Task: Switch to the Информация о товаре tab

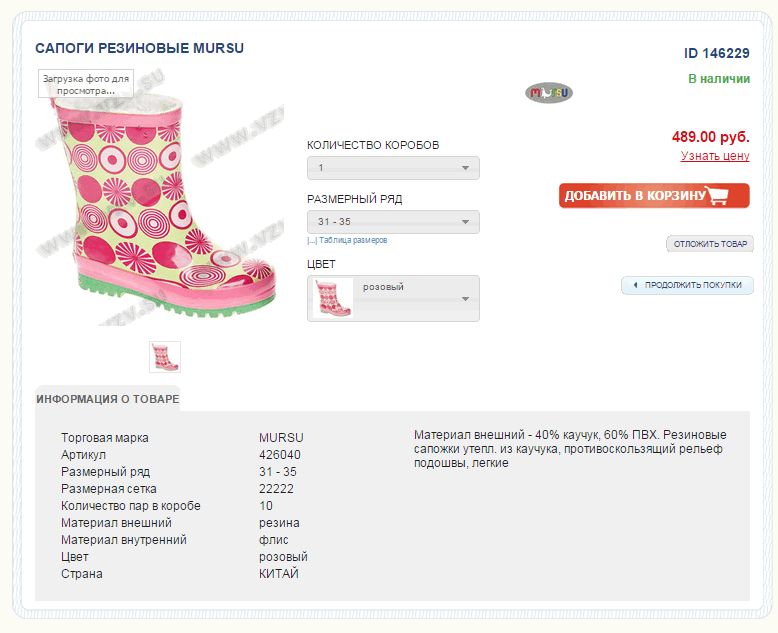Action: point(108,399)
